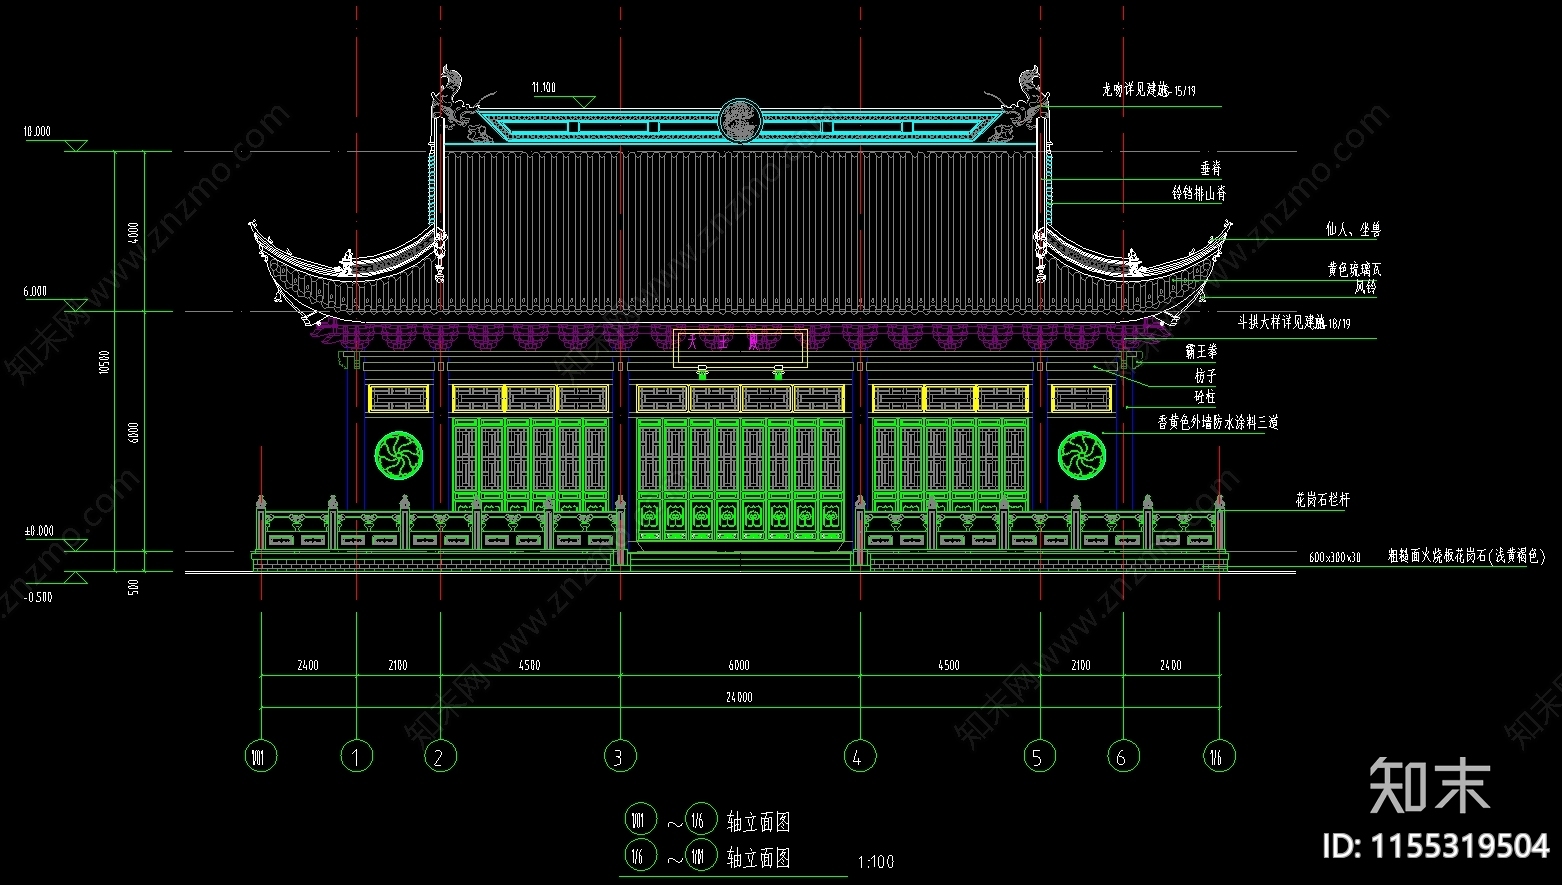Select the annotation 仙人、坐兽
The width and height of the screenshot is (1562, 885).
pyautogui.click(x=1353, y=230)
